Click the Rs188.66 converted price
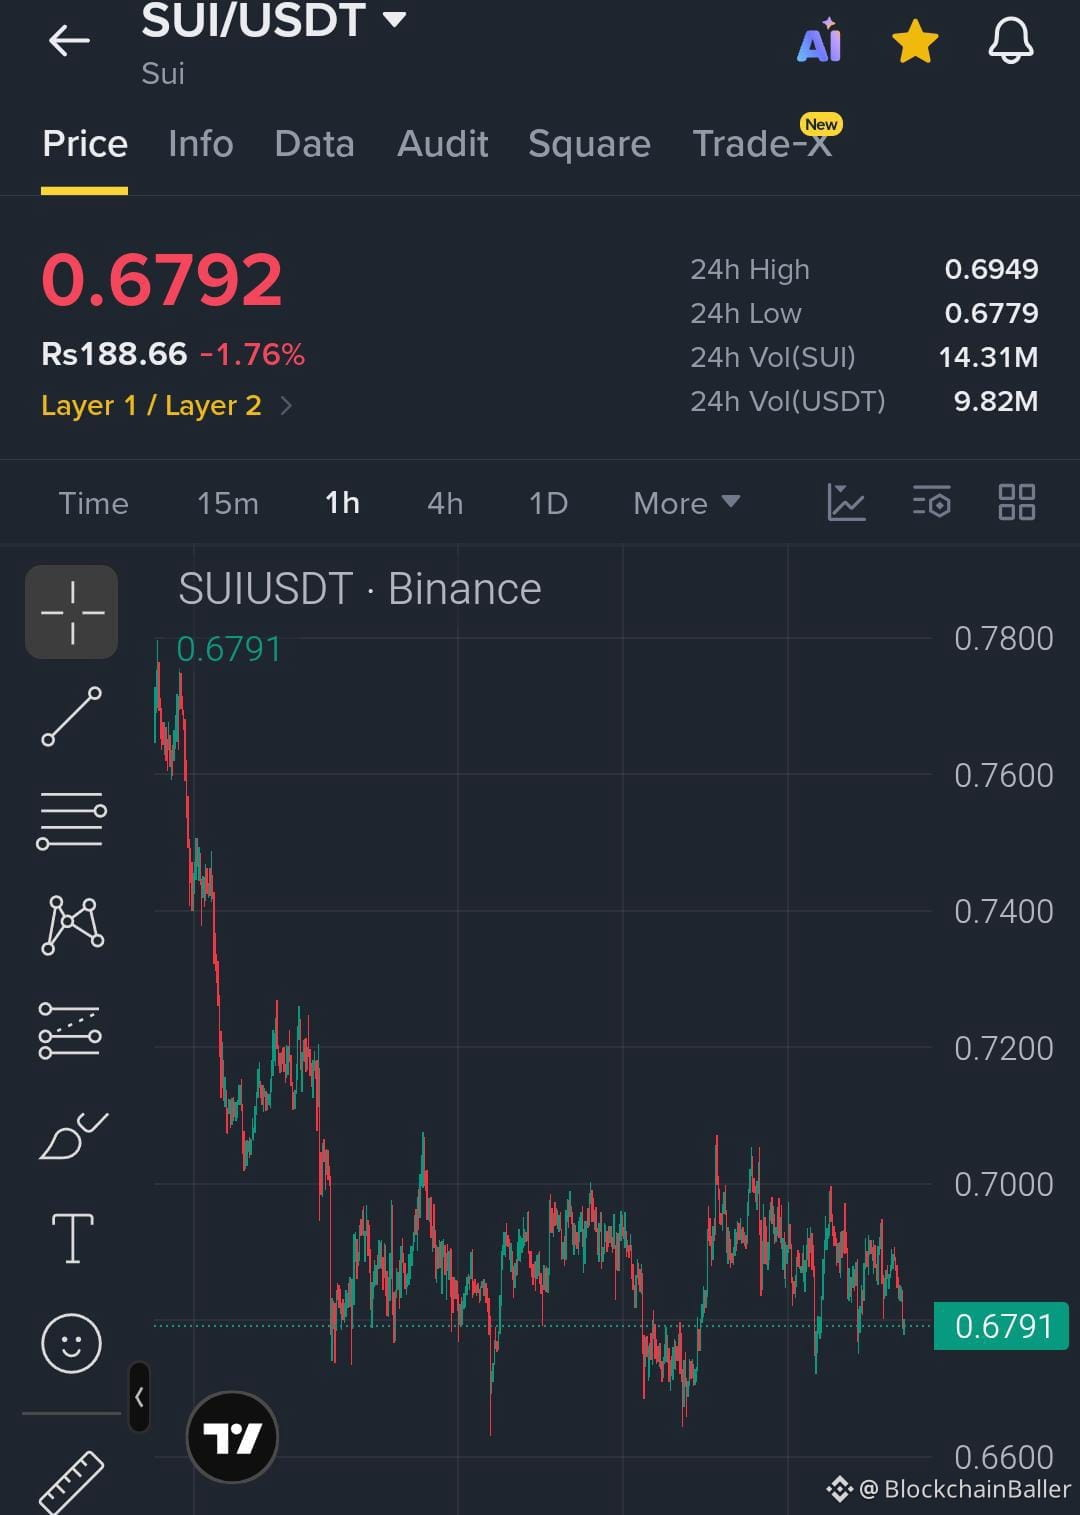The height and width of the screenshot is (1515, 1080). 114,354
